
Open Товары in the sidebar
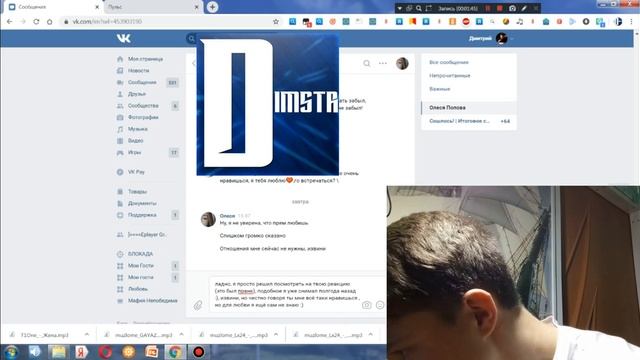(137, 191)
